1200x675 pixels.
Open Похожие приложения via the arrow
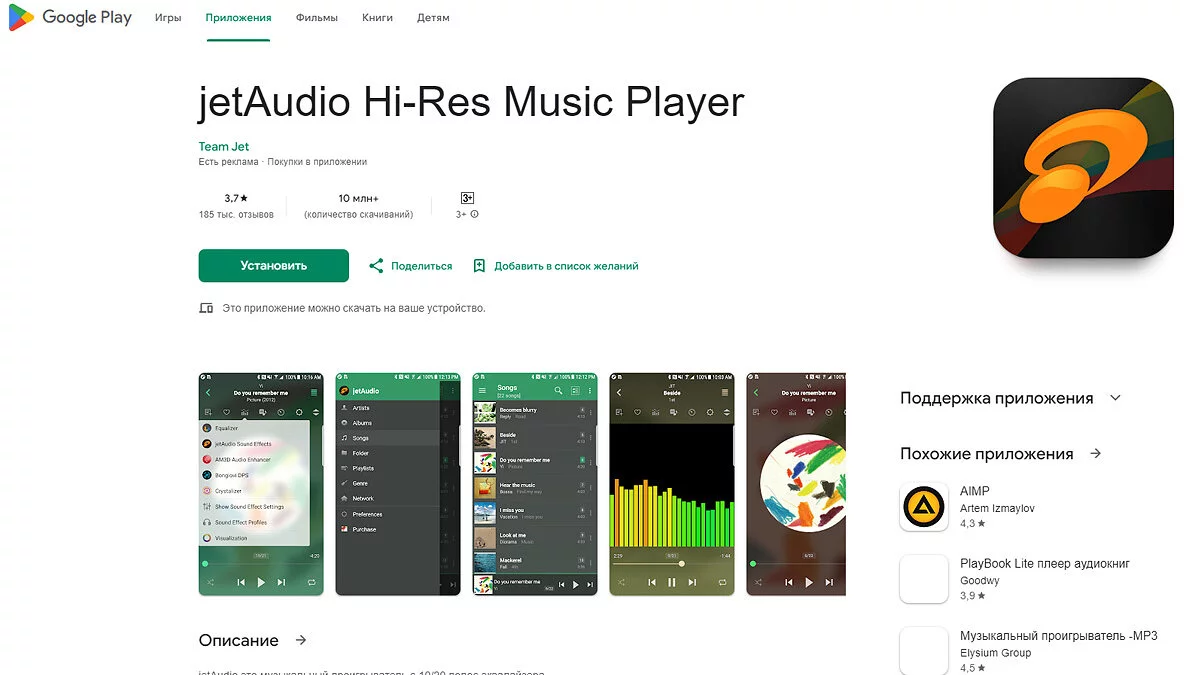(x=1096, y=453)
